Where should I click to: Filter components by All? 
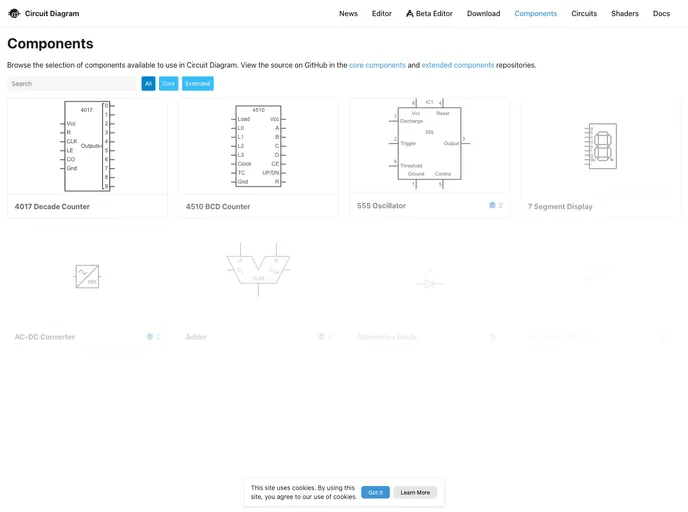pos(148,84)
